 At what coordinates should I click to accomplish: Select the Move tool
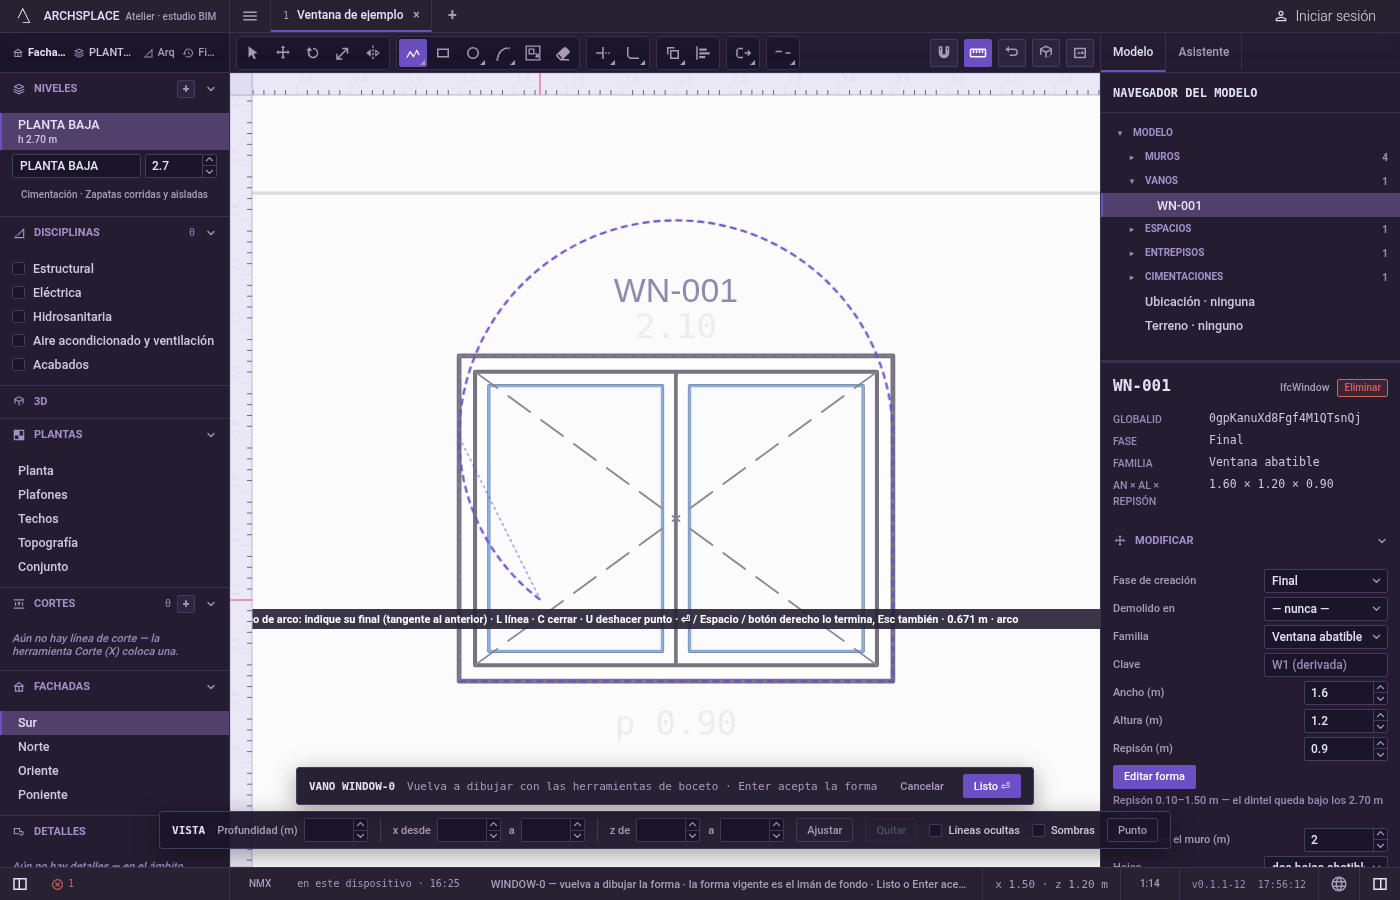point(283,53)
